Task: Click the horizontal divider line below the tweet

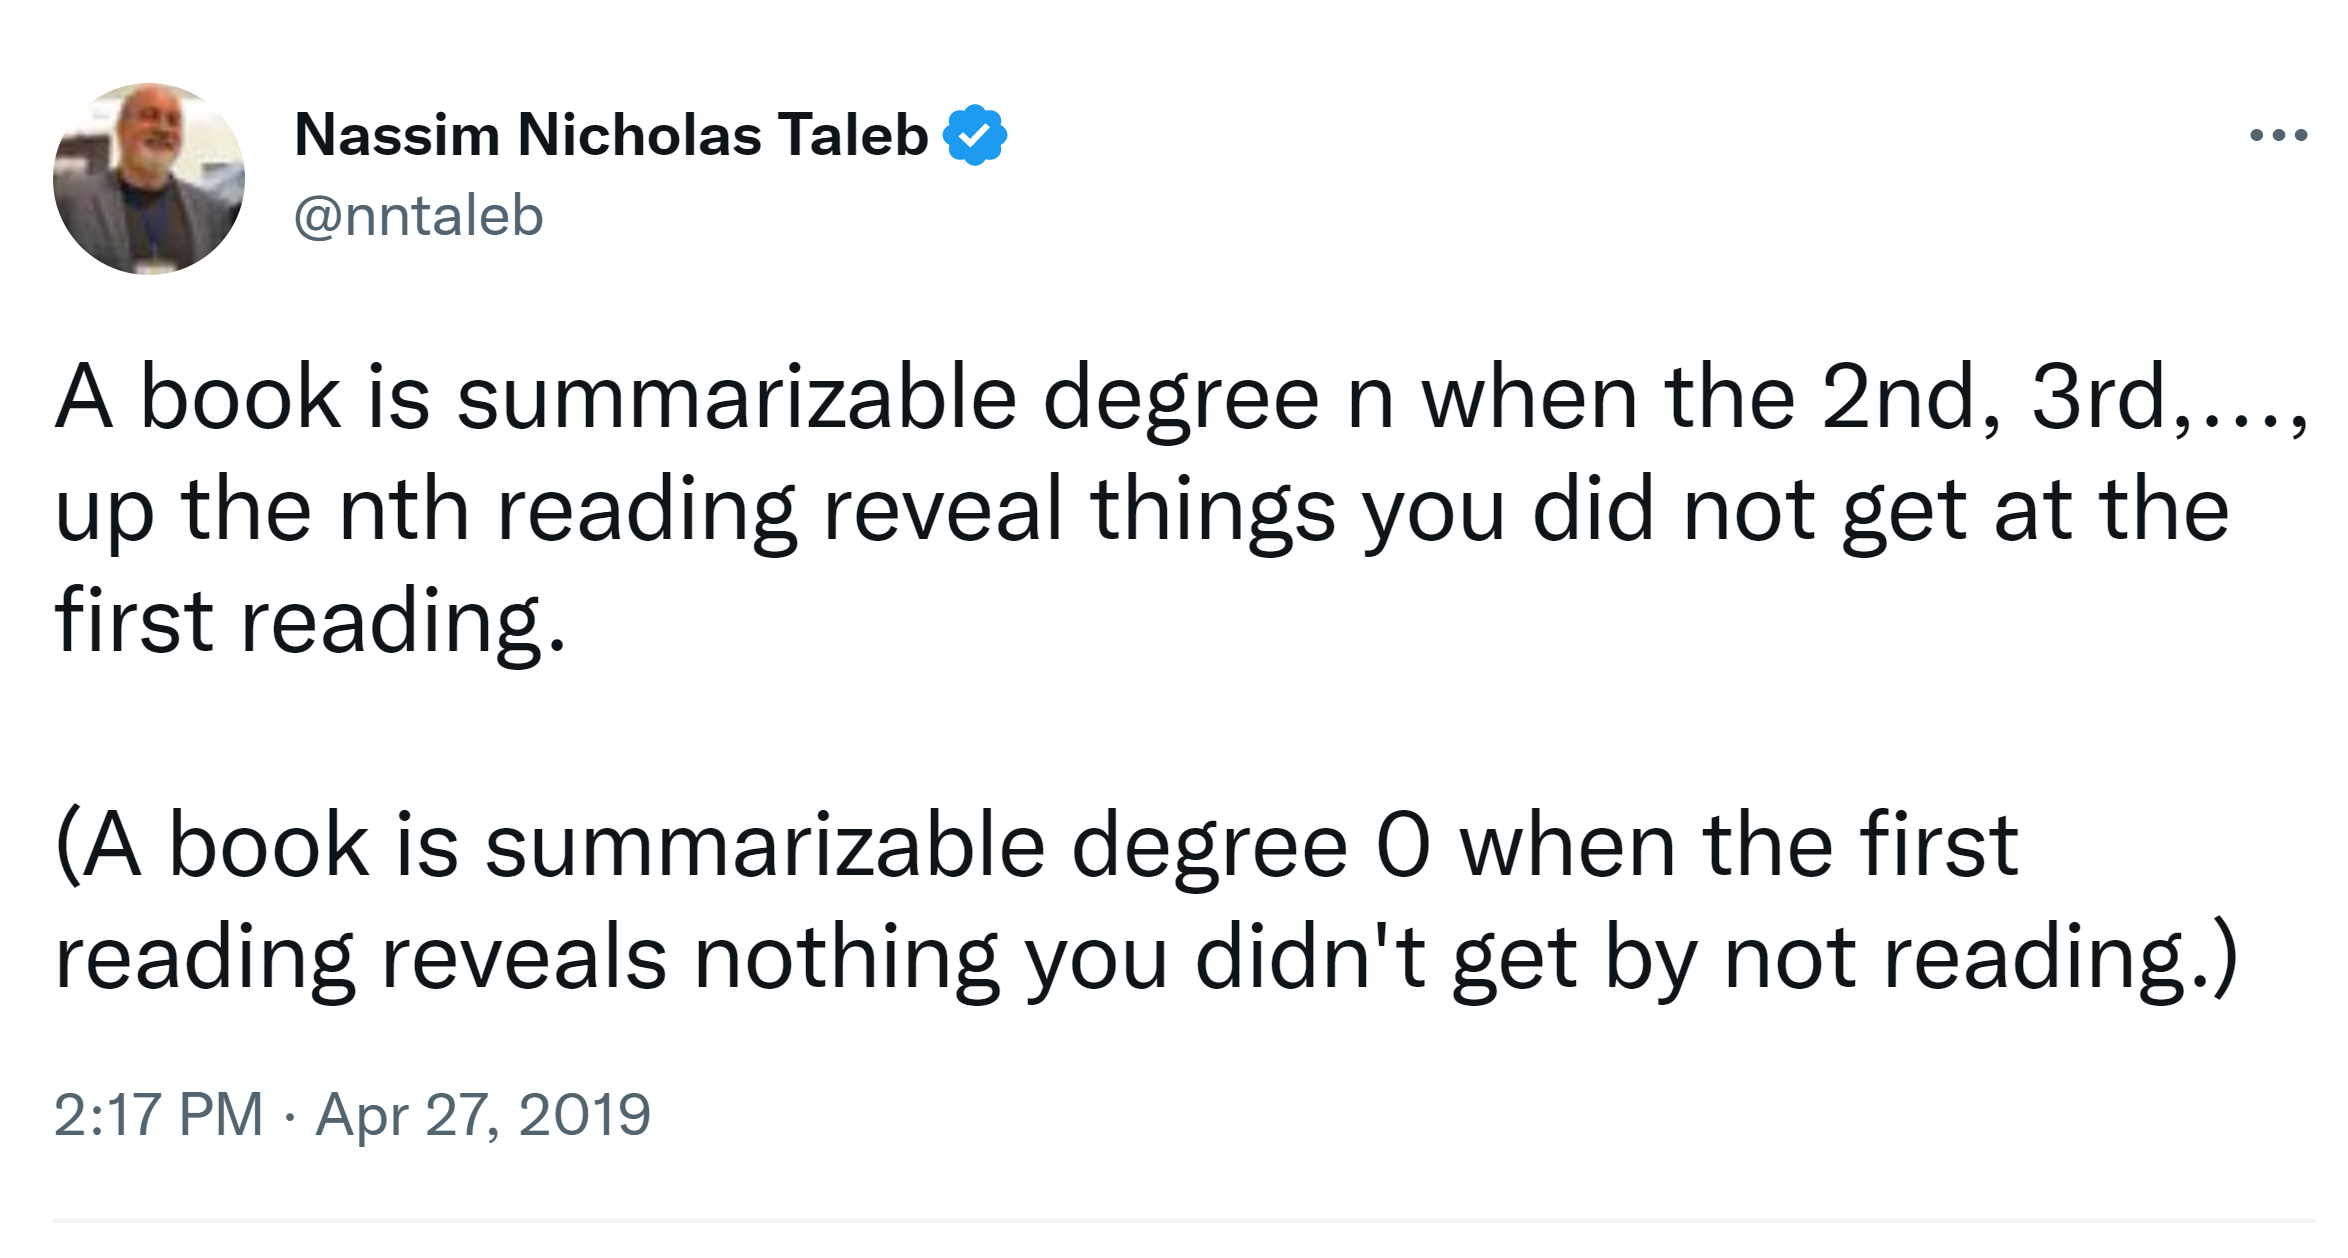Action: [1184, 1221]
